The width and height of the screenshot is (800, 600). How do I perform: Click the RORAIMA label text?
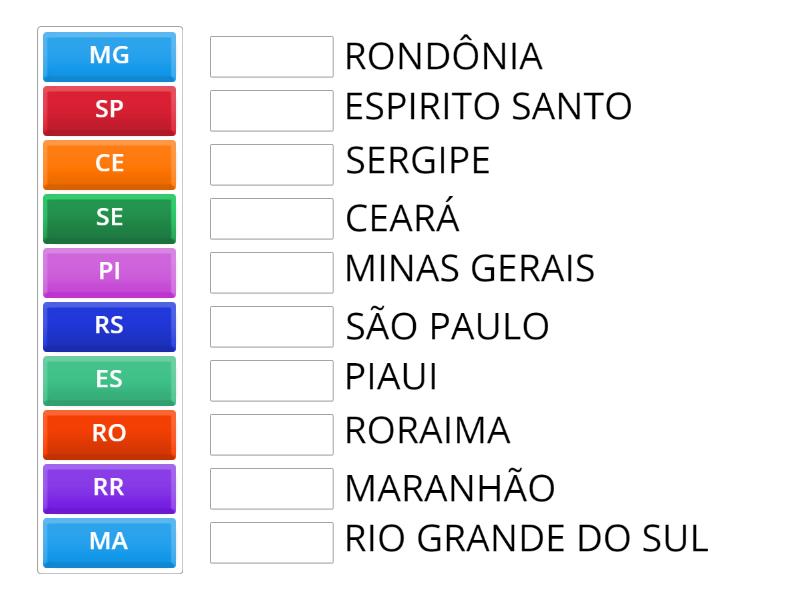(428, 433)
